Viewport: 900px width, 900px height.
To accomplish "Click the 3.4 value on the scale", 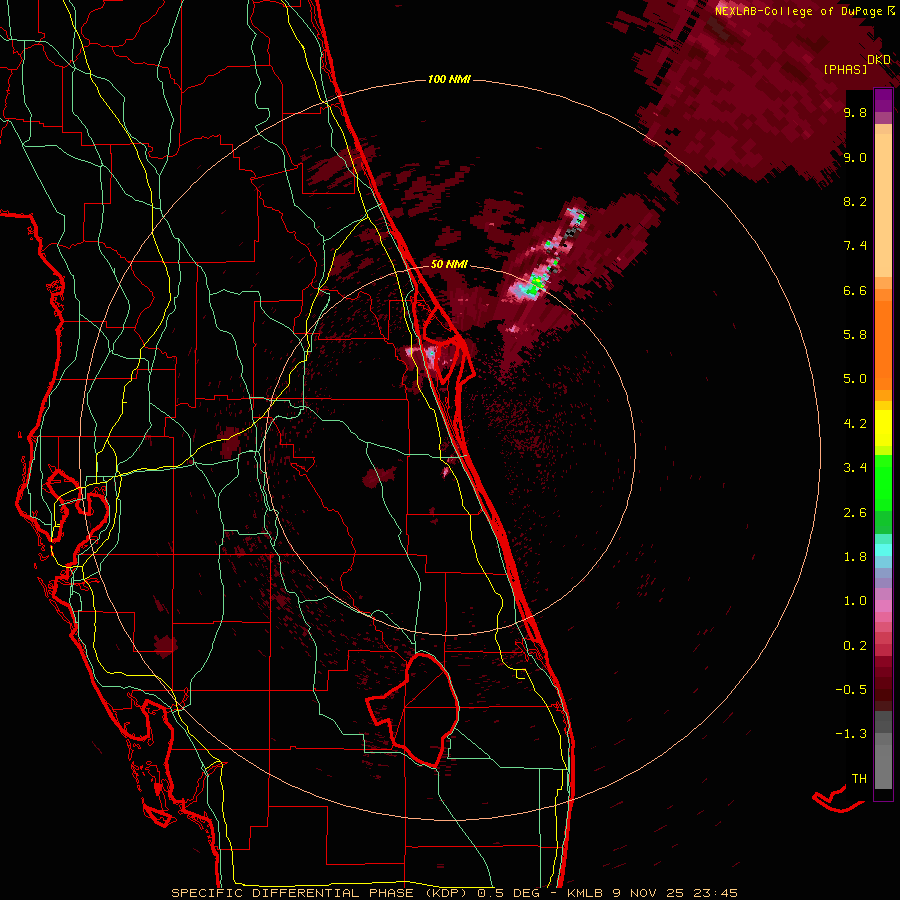I will coord(855,468).
